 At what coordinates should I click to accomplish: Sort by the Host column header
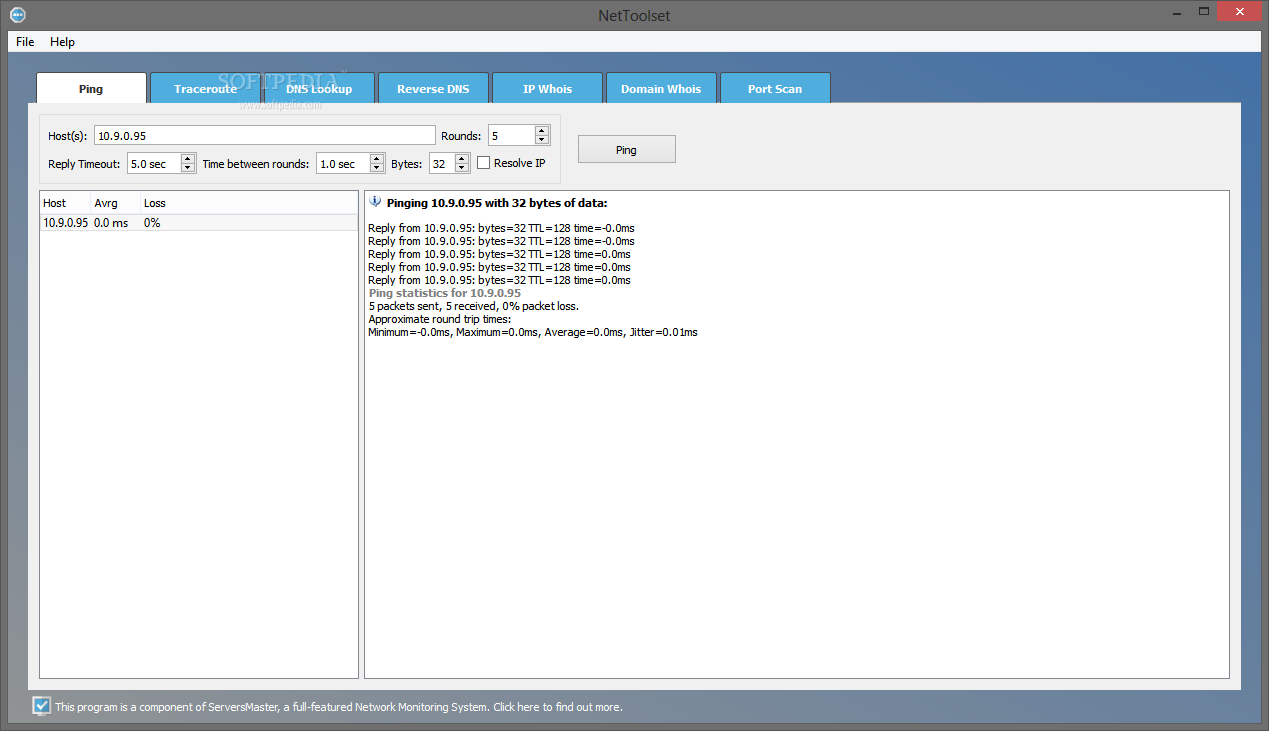(65, 203)
